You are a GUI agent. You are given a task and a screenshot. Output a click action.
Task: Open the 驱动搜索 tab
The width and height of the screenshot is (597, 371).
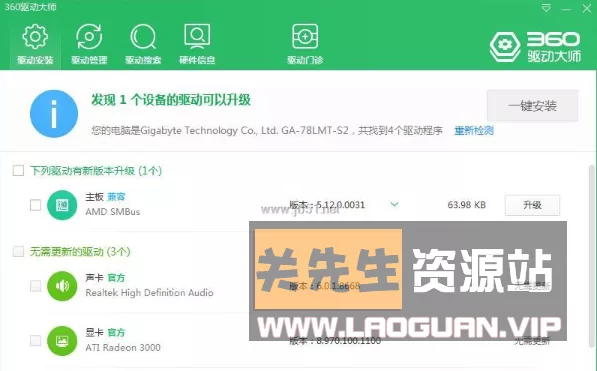point(143,44)
